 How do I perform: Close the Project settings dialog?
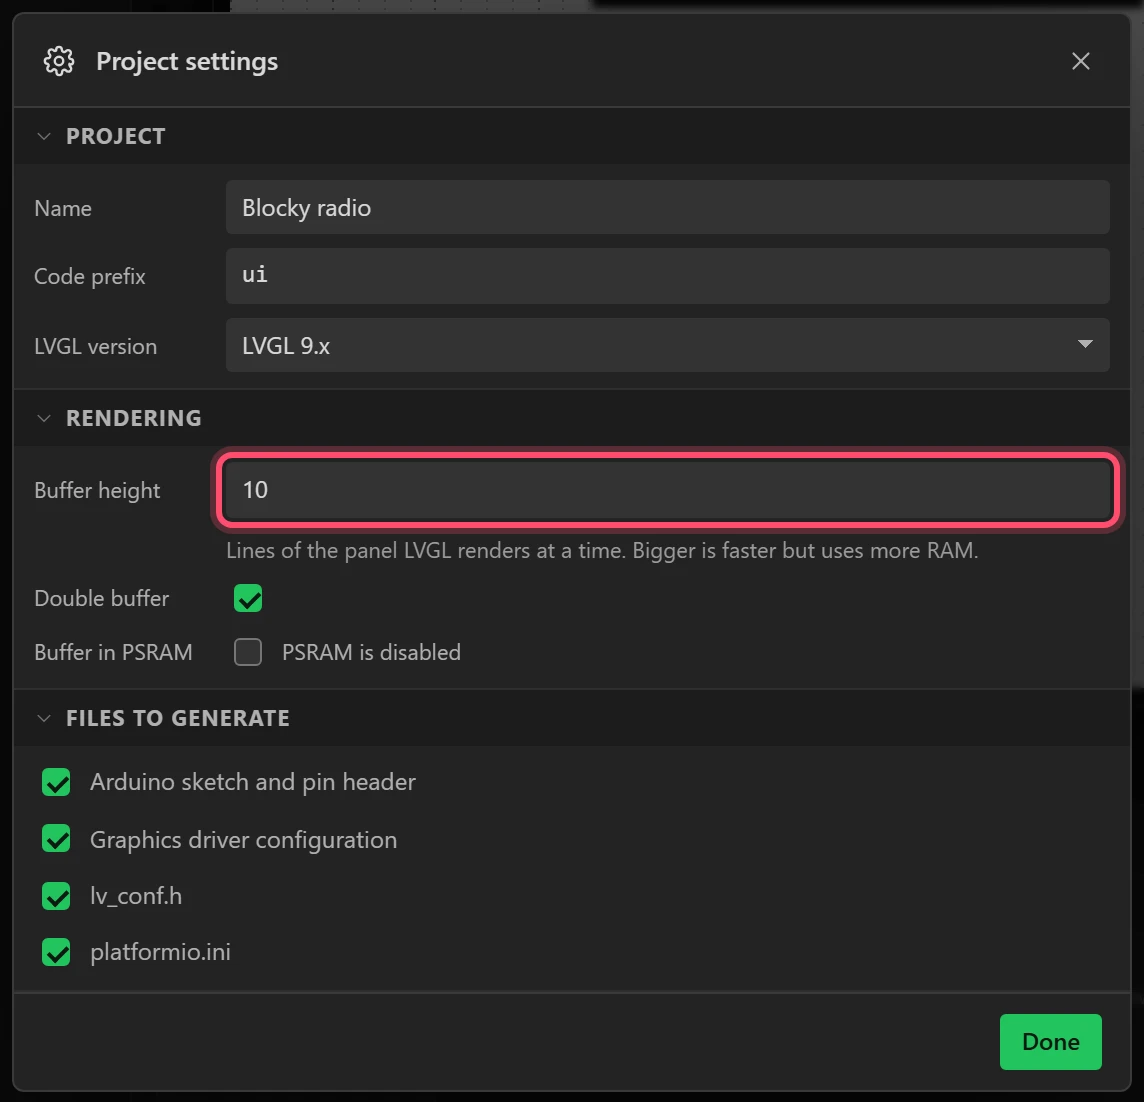coord(1081,61)
